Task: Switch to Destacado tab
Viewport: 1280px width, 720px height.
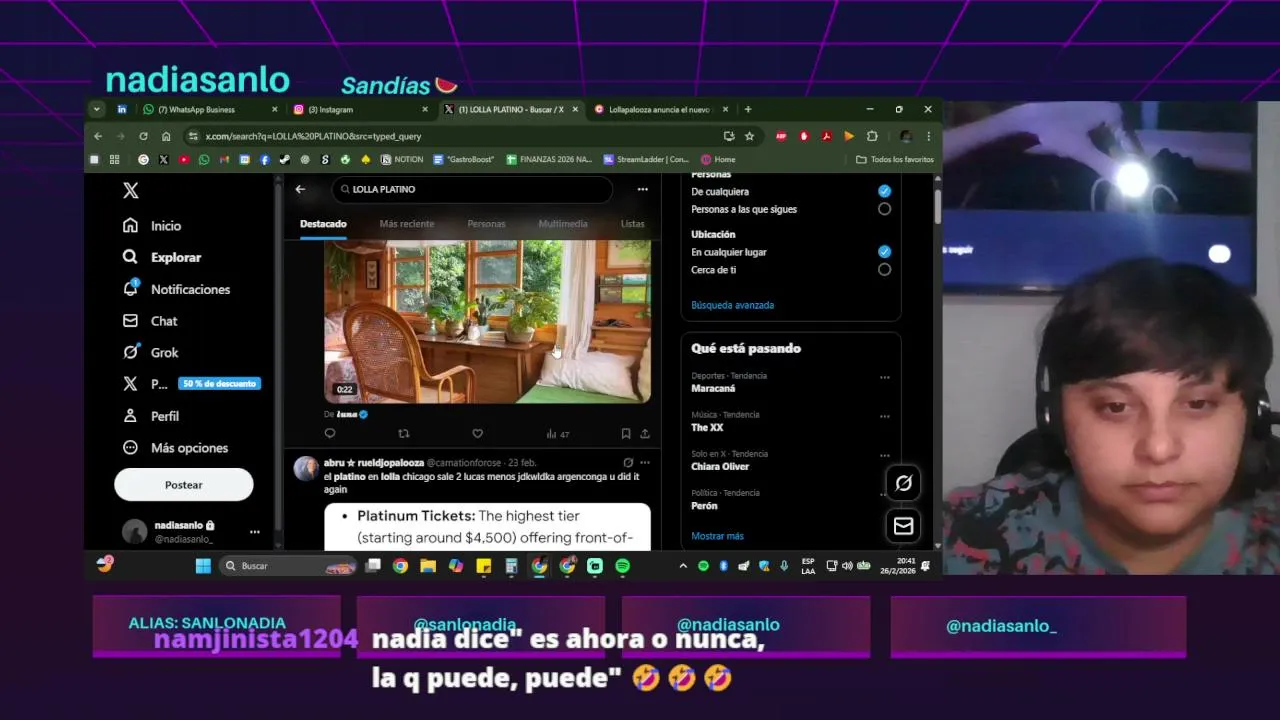Action: [323, 224]
